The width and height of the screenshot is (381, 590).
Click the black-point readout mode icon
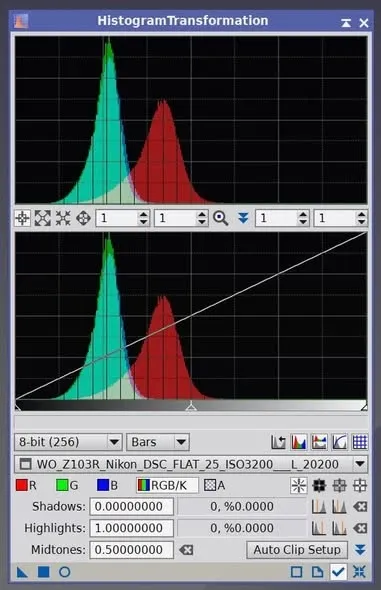319,485
